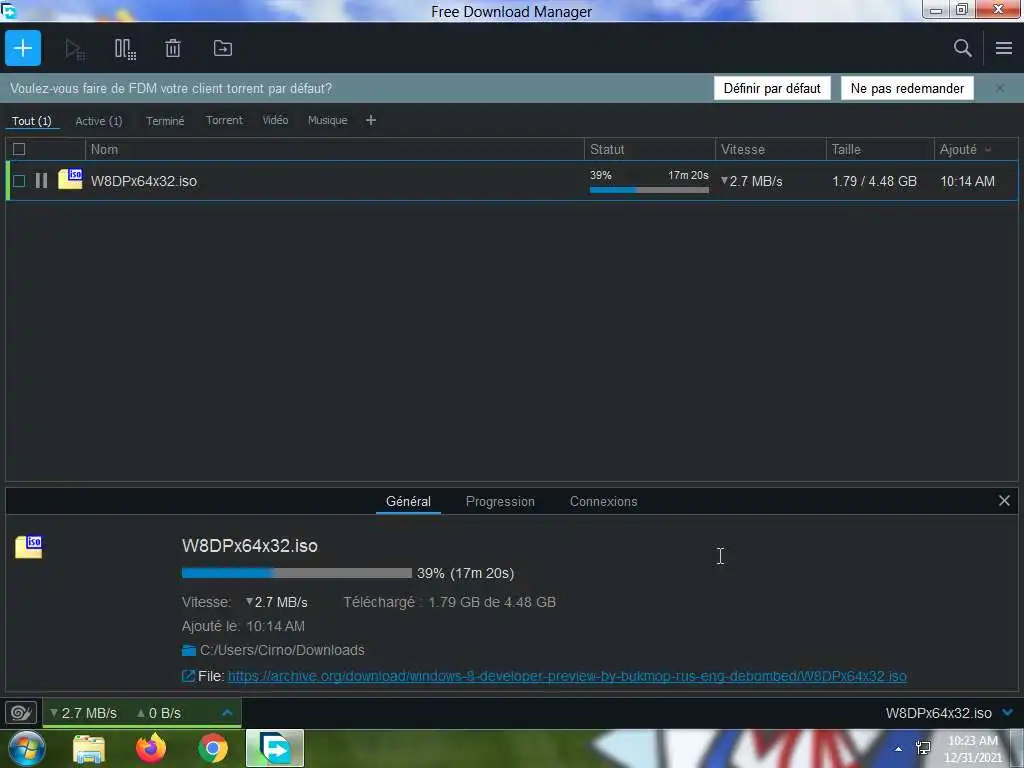
Task: Click Ajouté column sort arrow
Action: [x=988, y=150]
